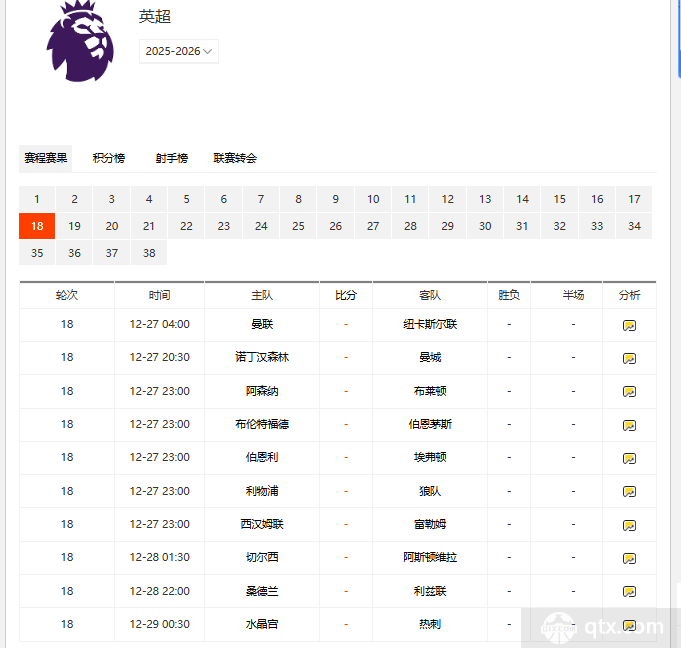Open the 联赛转会 tab

[235, 158]
